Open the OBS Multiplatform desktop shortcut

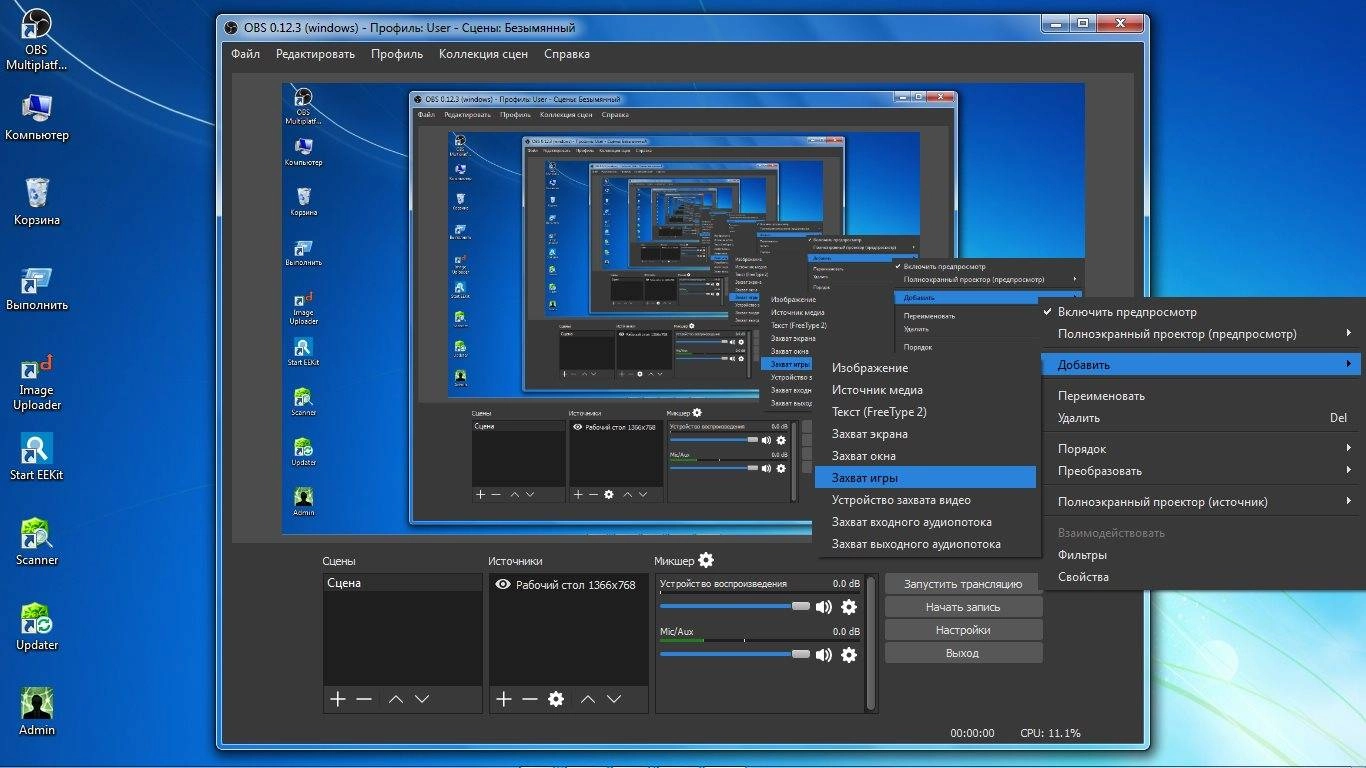(37, 41)
